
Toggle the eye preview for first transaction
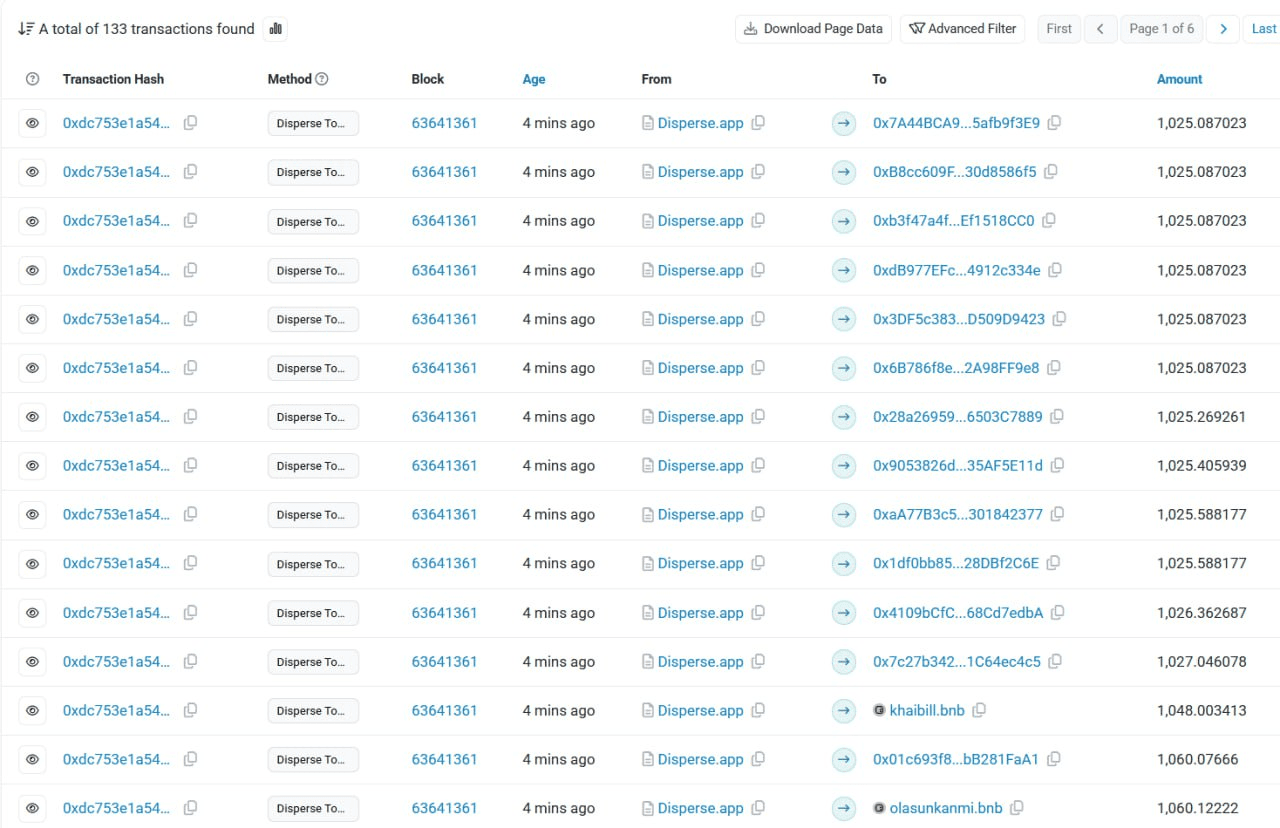(32, 123)
